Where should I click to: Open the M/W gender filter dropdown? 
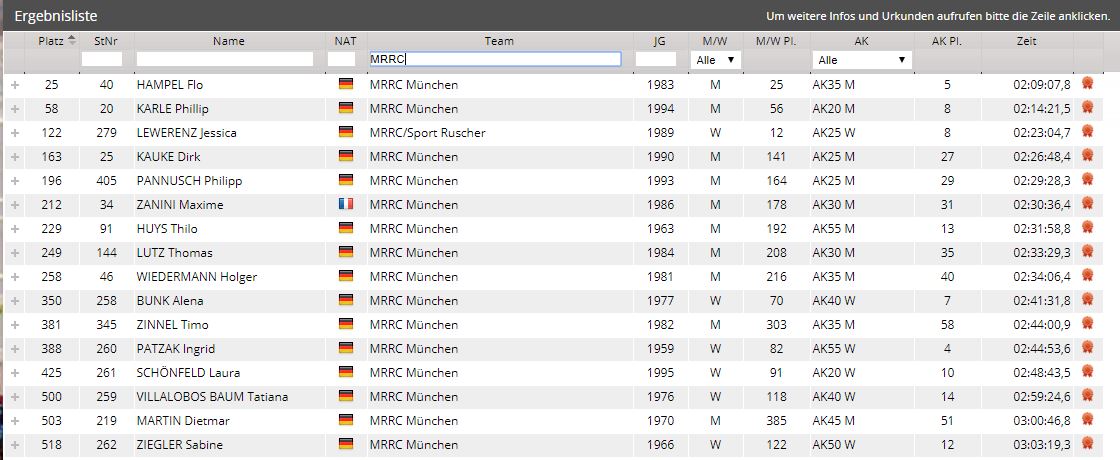(x=717, y=60)
